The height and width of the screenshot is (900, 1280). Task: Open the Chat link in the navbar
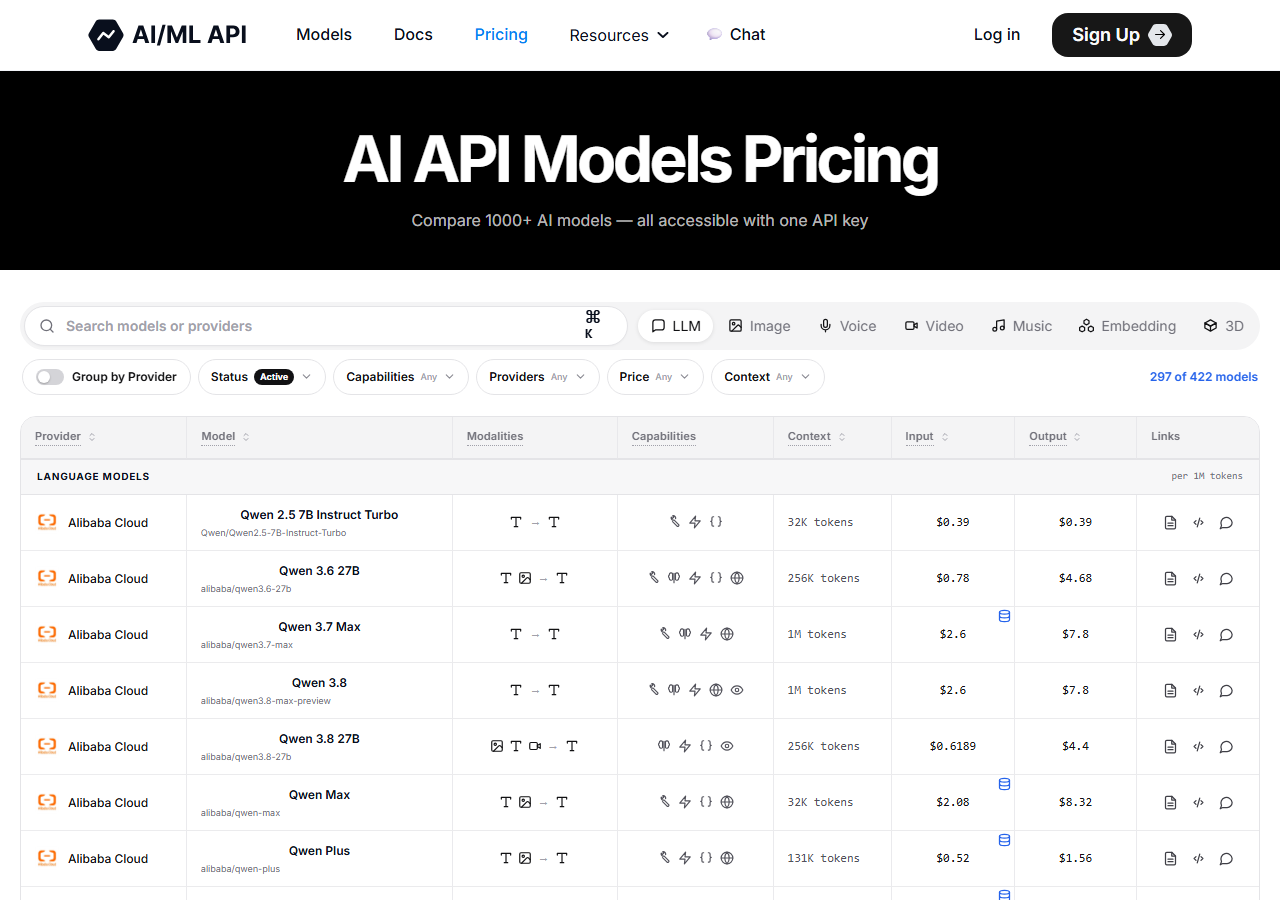point(736,34)
